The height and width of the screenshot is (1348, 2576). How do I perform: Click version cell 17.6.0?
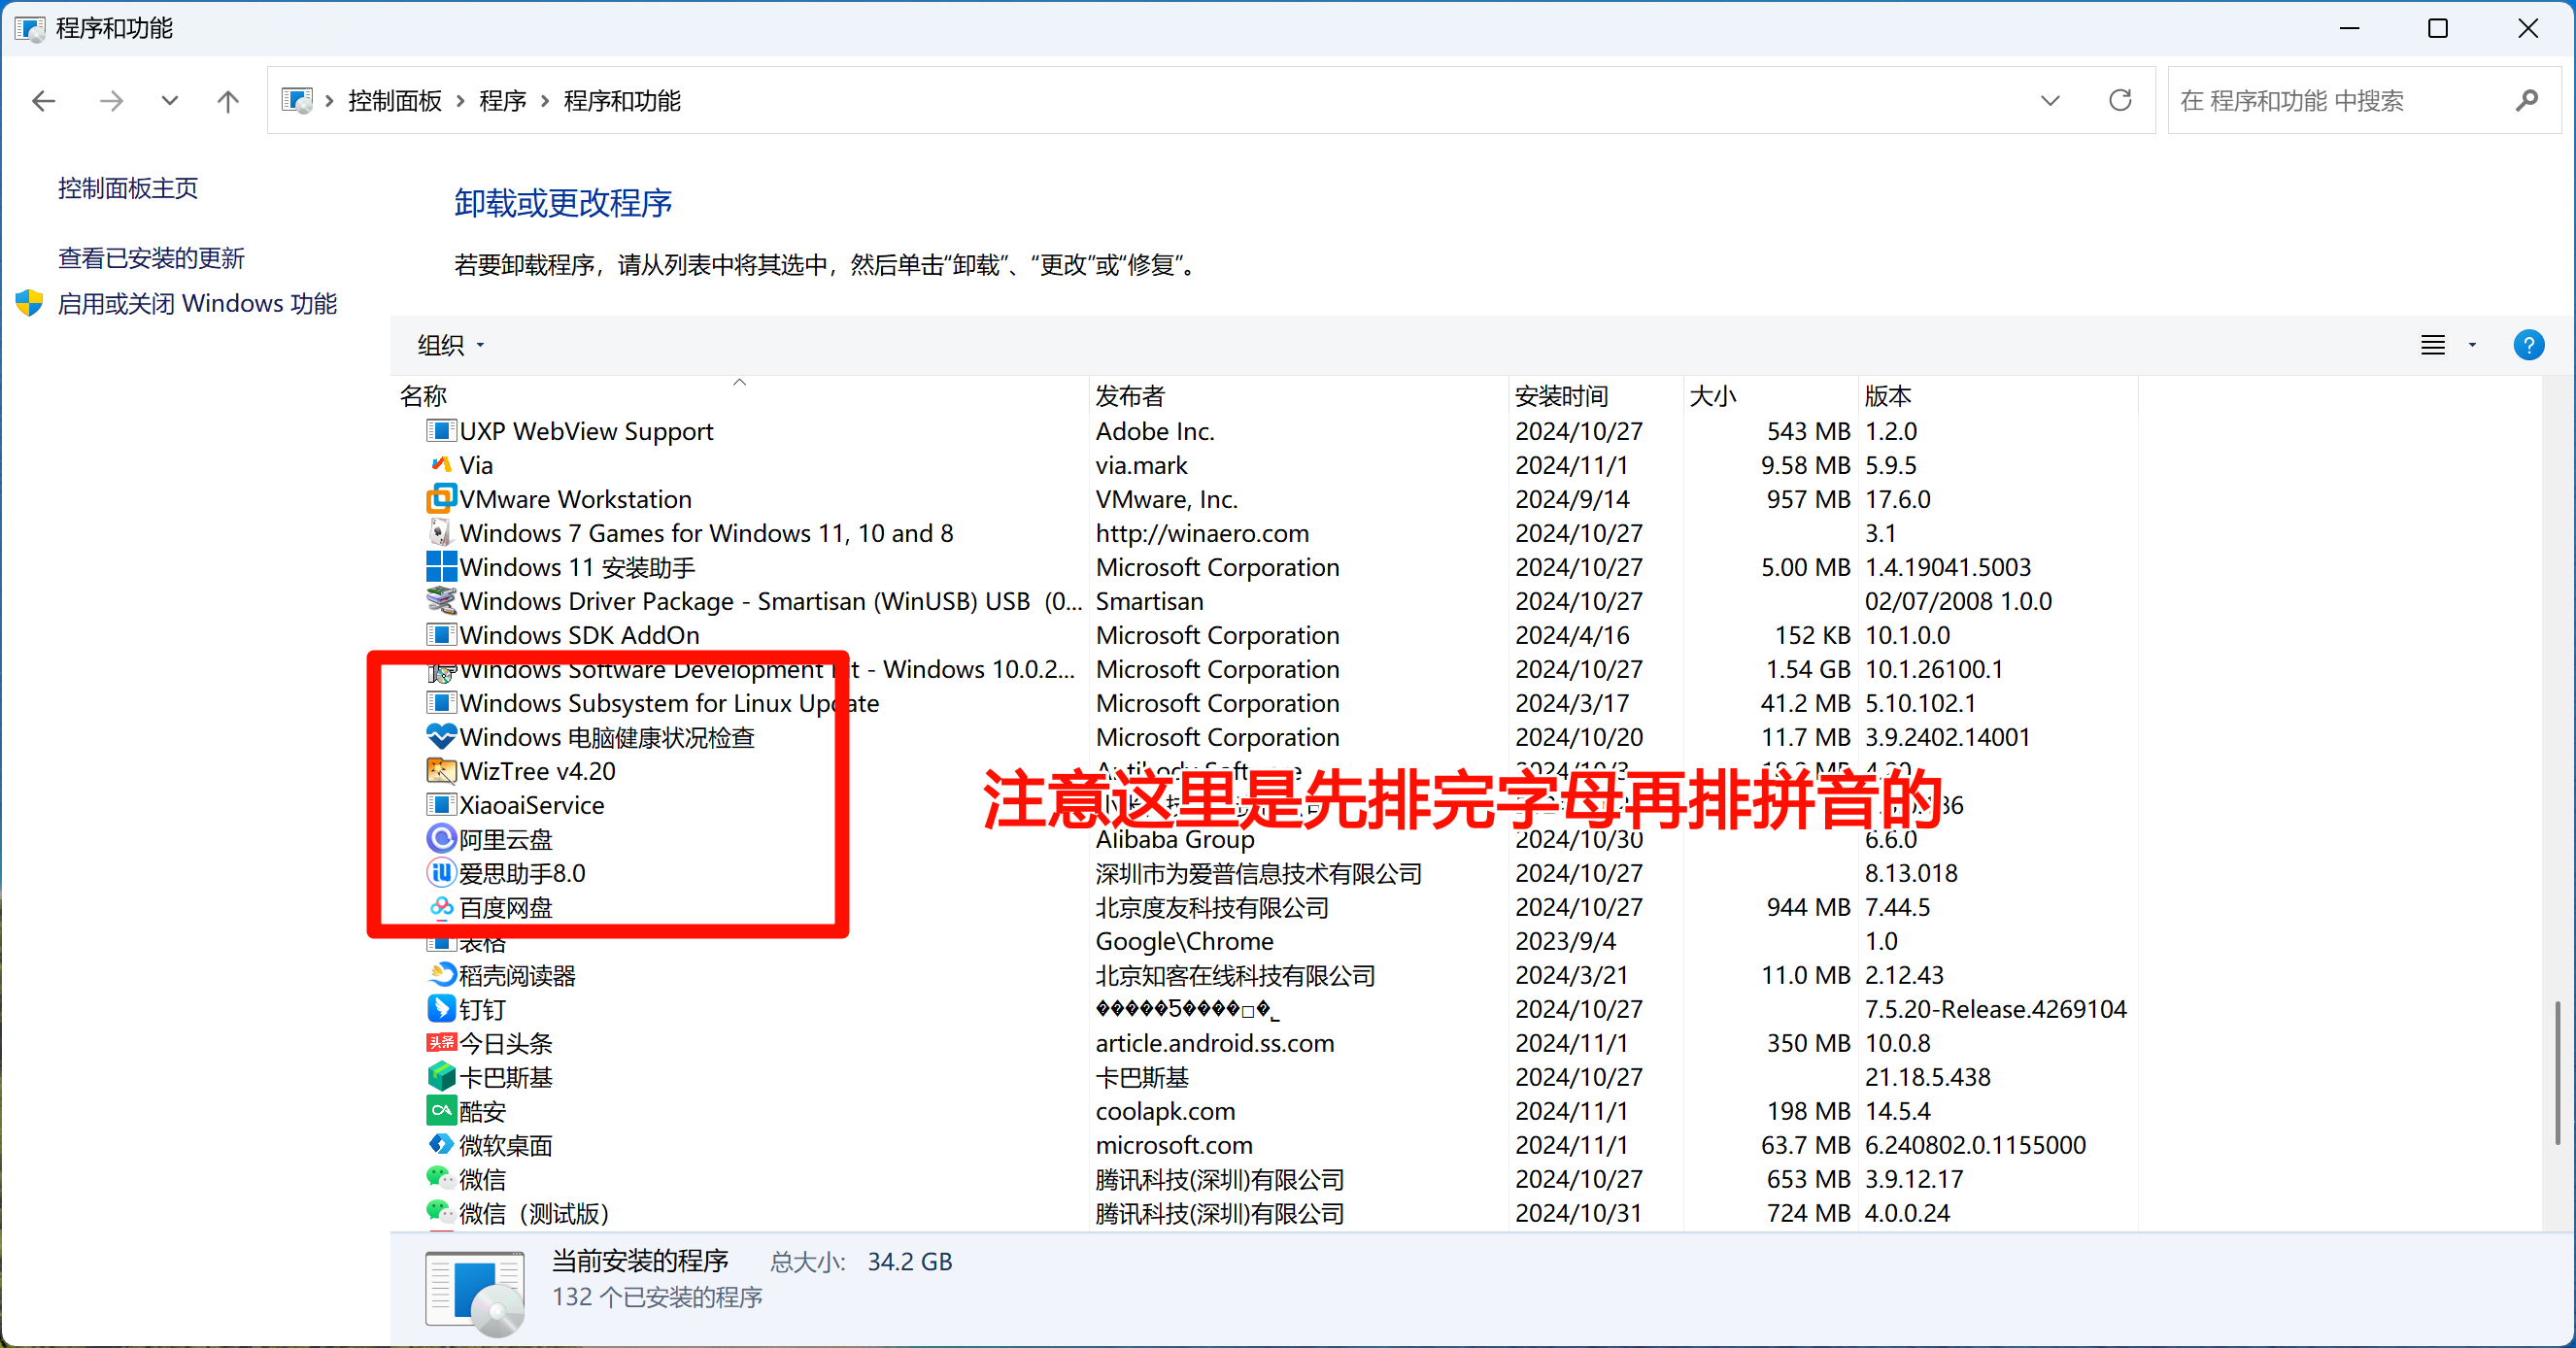click(x=1898, y=499)
